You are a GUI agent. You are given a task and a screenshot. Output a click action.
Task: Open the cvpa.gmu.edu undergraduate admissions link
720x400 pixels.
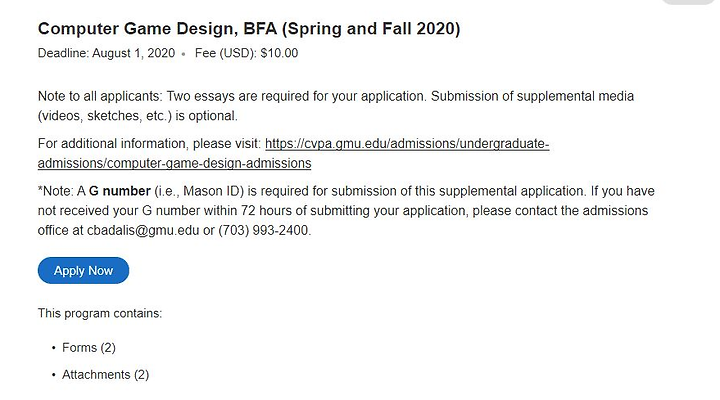tap(407, 144)
